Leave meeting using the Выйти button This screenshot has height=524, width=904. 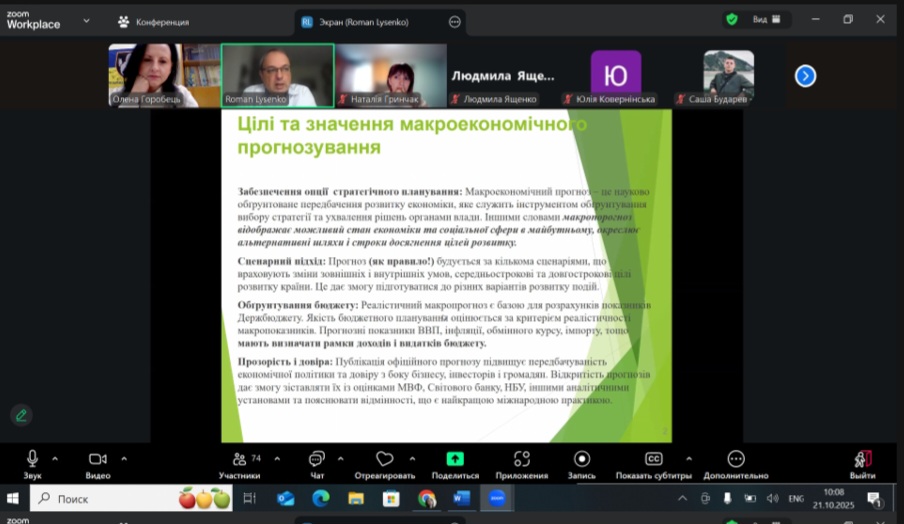pyautogui.click(x=862, y=463)
